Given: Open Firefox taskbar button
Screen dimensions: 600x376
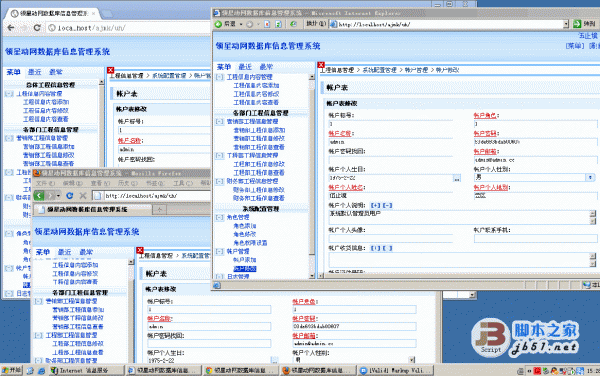Looking at the screenshot, I should (318, 370).
